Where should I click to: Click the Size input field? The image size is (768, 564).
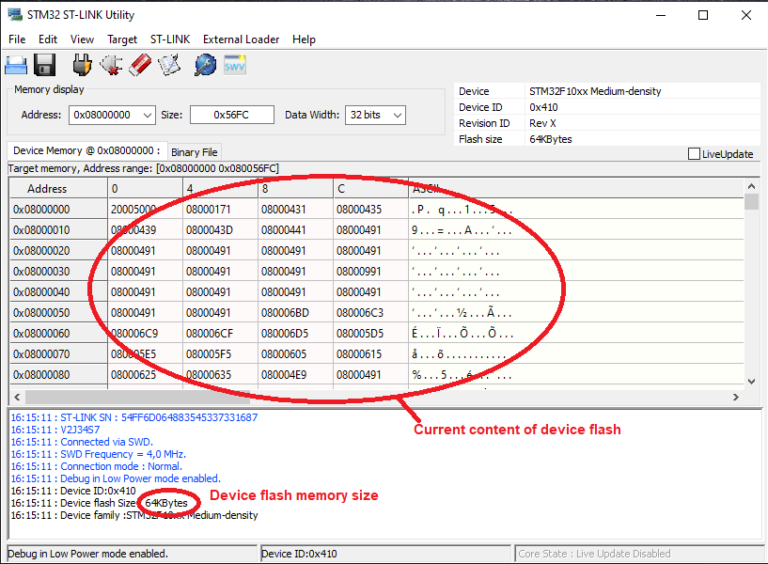231,115
